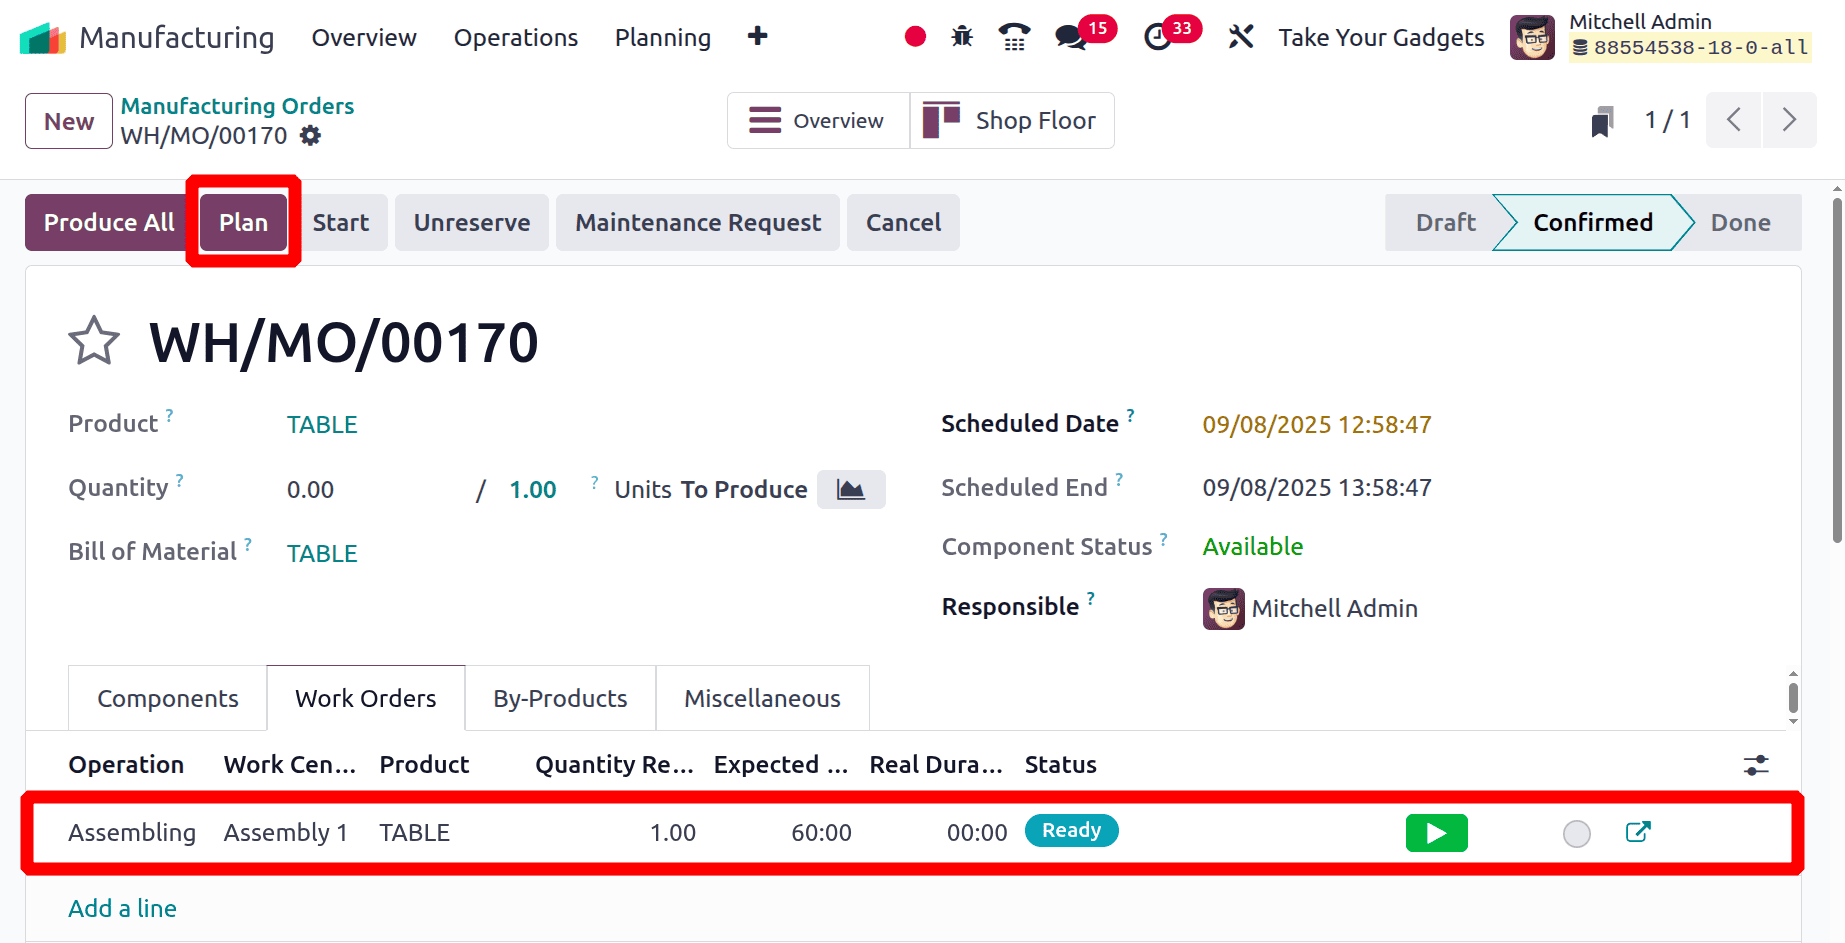This screenshot has height=943, width=1845.
Task: Click the Unreserve button
Action: [472, 222]
